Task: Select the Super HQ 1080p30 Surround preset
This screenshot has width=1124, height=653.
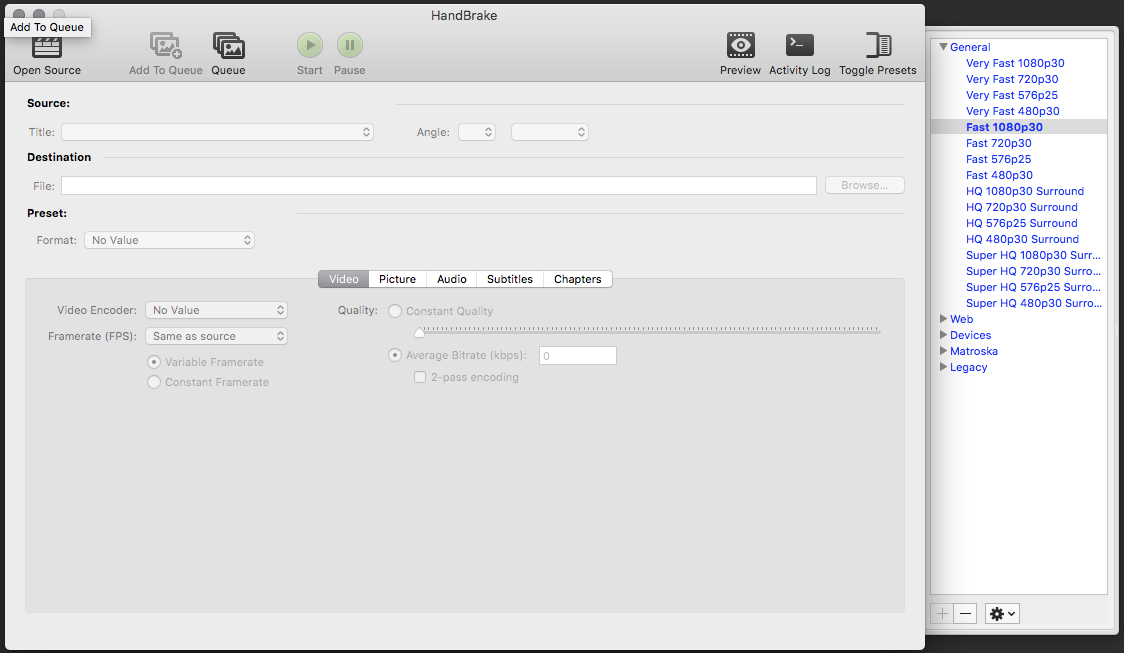Action: coord(1033,255)
